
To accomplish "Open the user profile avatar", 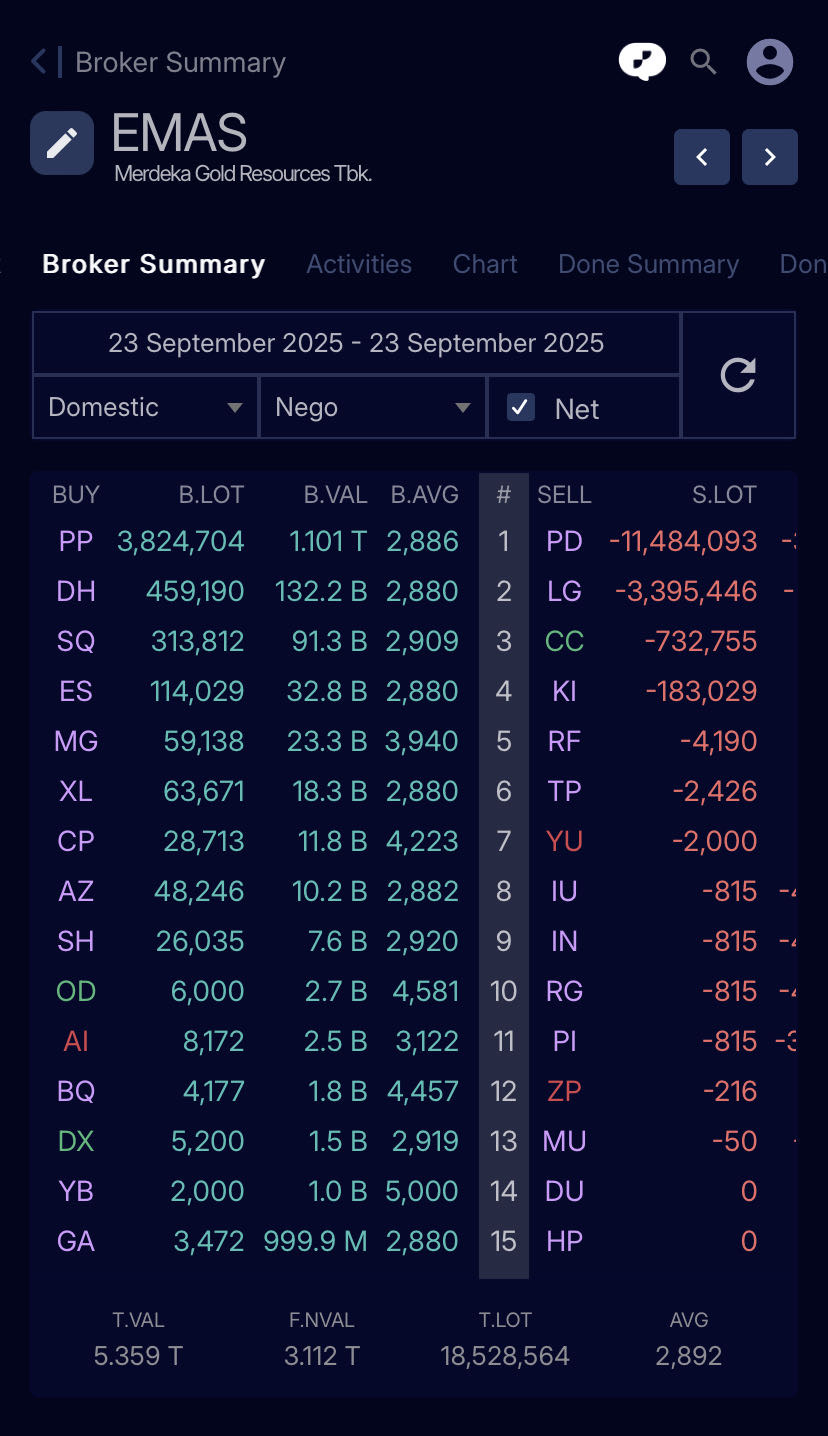I will [770, 62].
